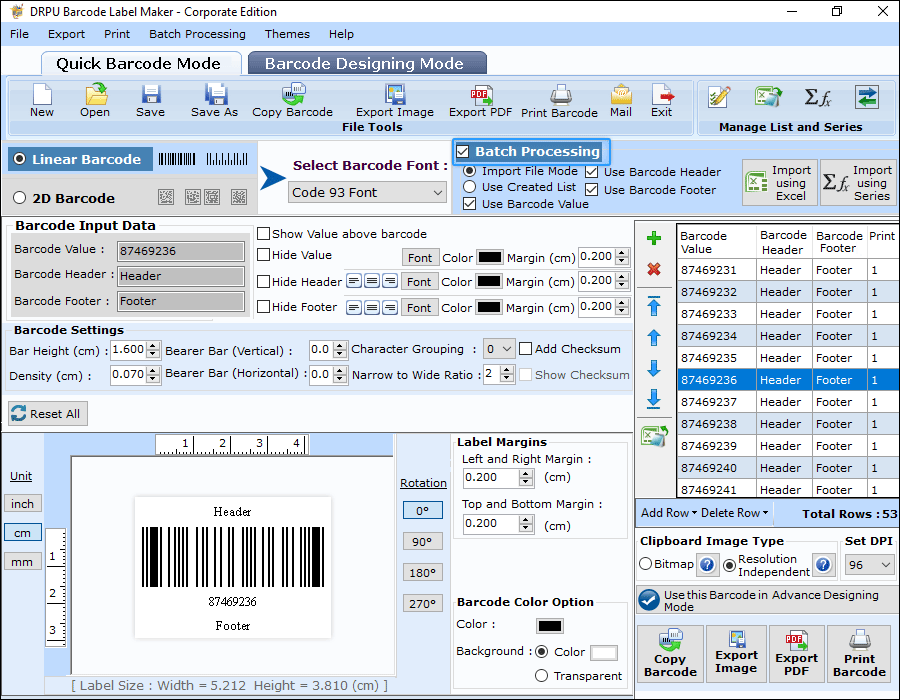Adjust Density spinner arrows
Viewport: 900px width, 700px height.
[x=153, y=375]
